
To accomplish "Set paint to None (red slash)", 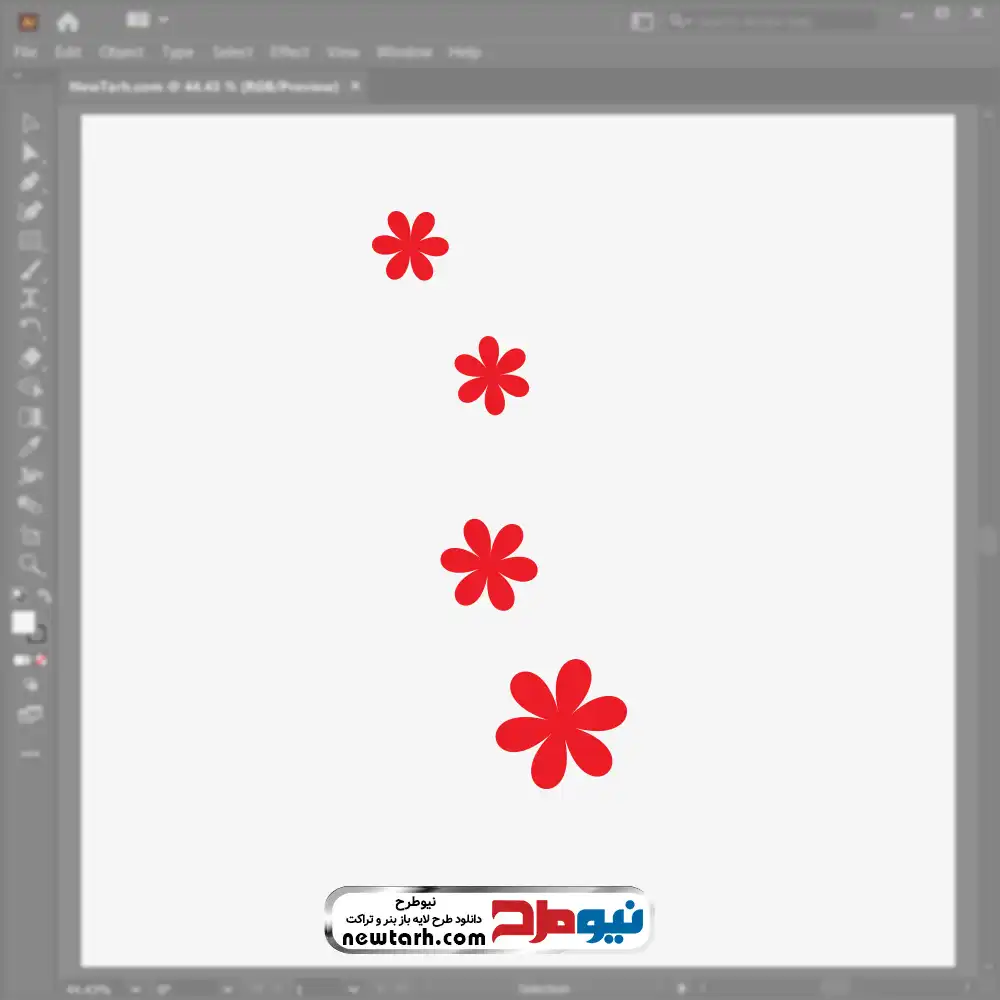I will point(41,660).
